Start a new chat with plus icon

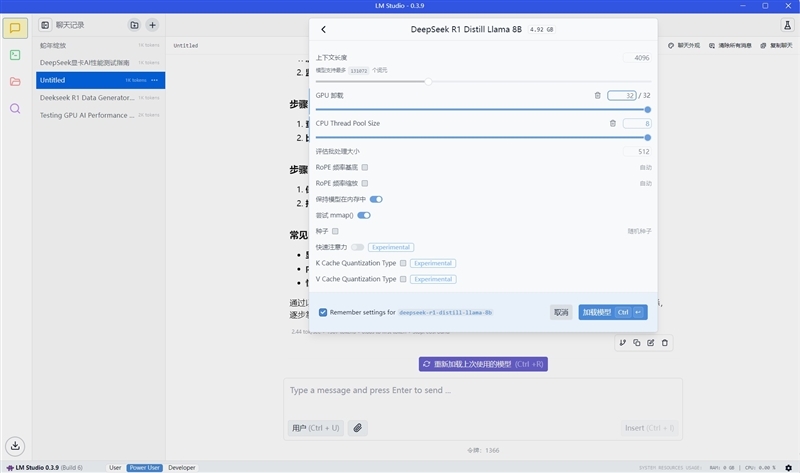tap(152, 25)
